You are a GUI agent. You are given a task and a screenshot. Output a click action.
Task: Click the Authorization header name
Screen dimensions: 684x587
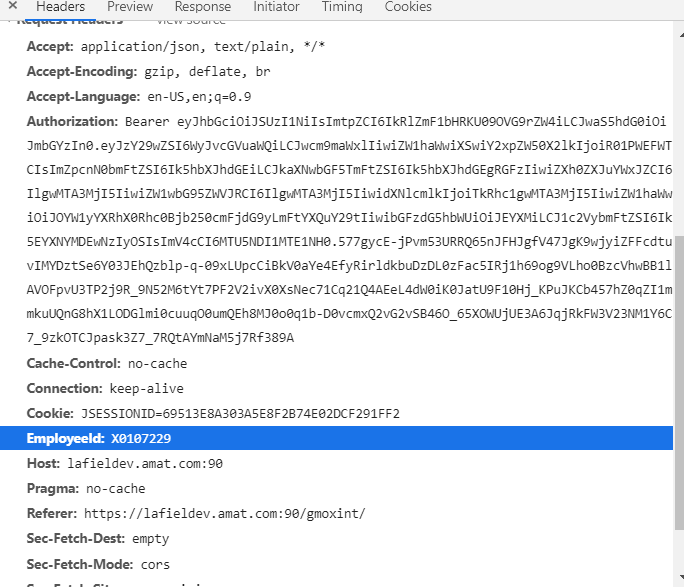[x=72, y=121]
